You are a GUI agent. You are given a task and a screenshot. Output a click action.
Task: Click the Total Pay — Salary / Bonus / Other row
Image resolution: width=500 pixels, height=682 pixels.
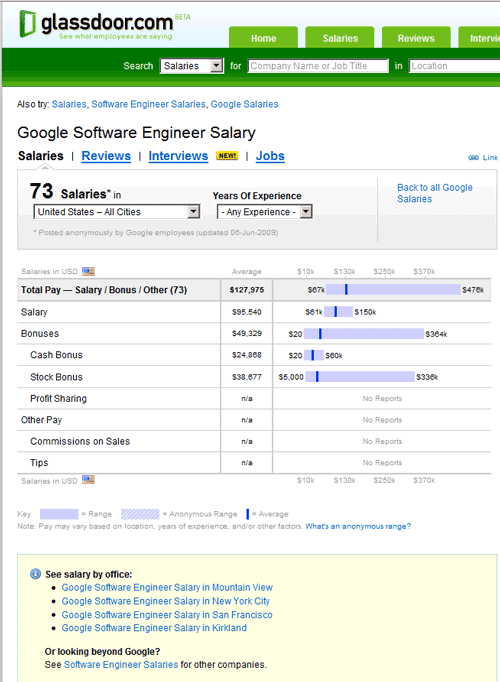pos(254,290)
